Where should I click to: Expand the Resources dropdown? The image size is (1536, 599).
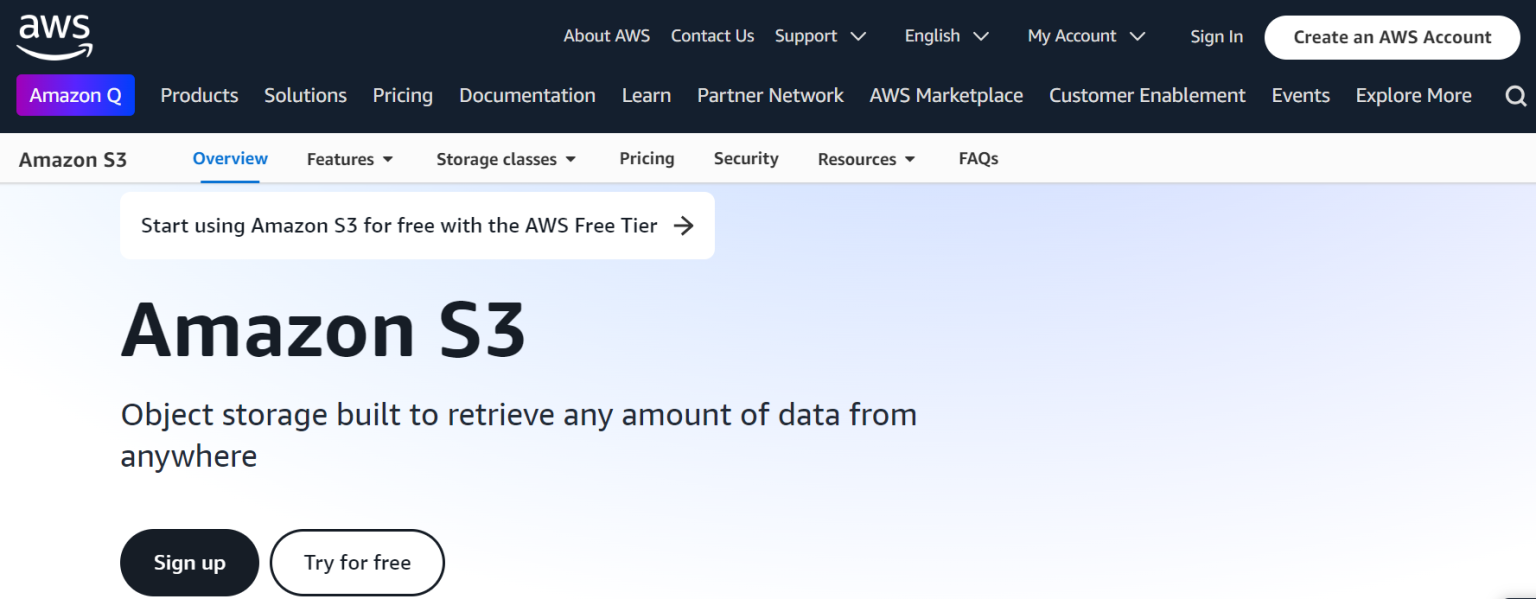pyautogui.click(x=866, y=159)
